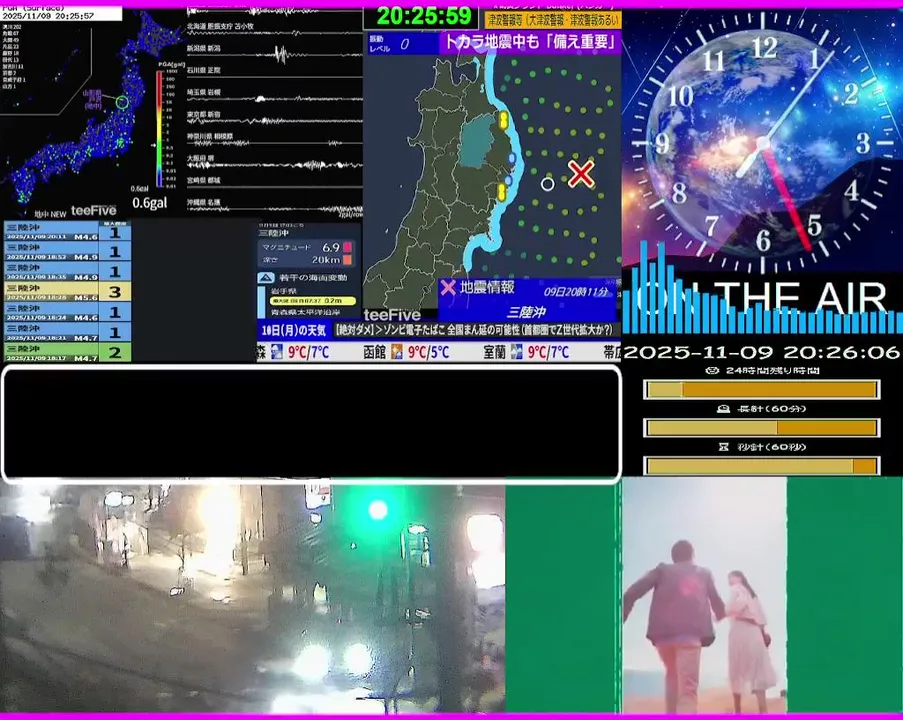Click the 沖縄県 名護 waveform label

[x=204, y=202]
